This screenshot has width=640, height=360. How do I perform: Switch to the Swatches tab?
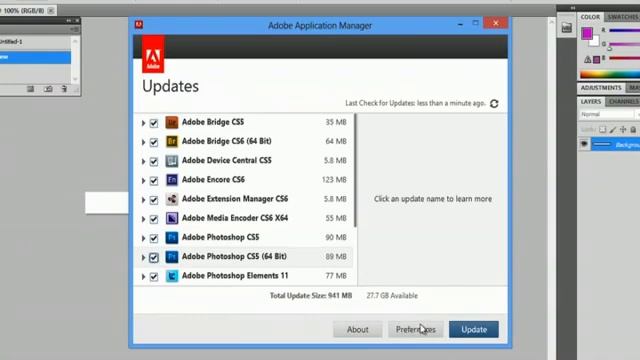click(622, 17)
